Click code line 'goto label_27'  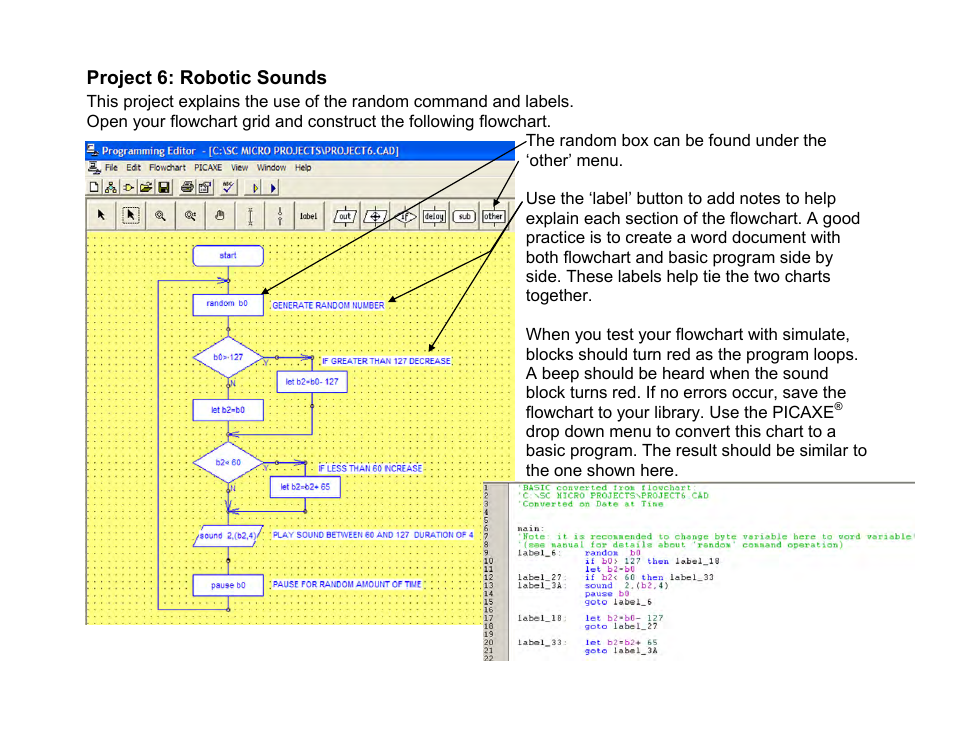point(621,627)
